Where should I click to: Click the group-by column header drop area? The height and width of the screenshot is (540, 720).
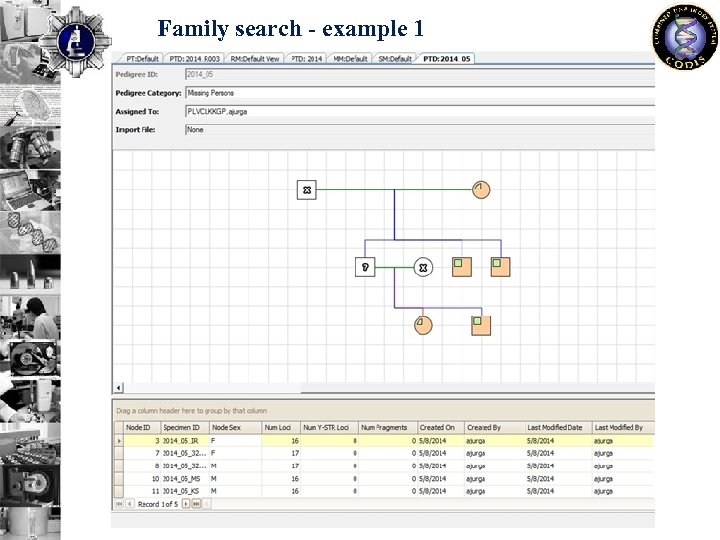pyautogui.click(x=383, y=411)
